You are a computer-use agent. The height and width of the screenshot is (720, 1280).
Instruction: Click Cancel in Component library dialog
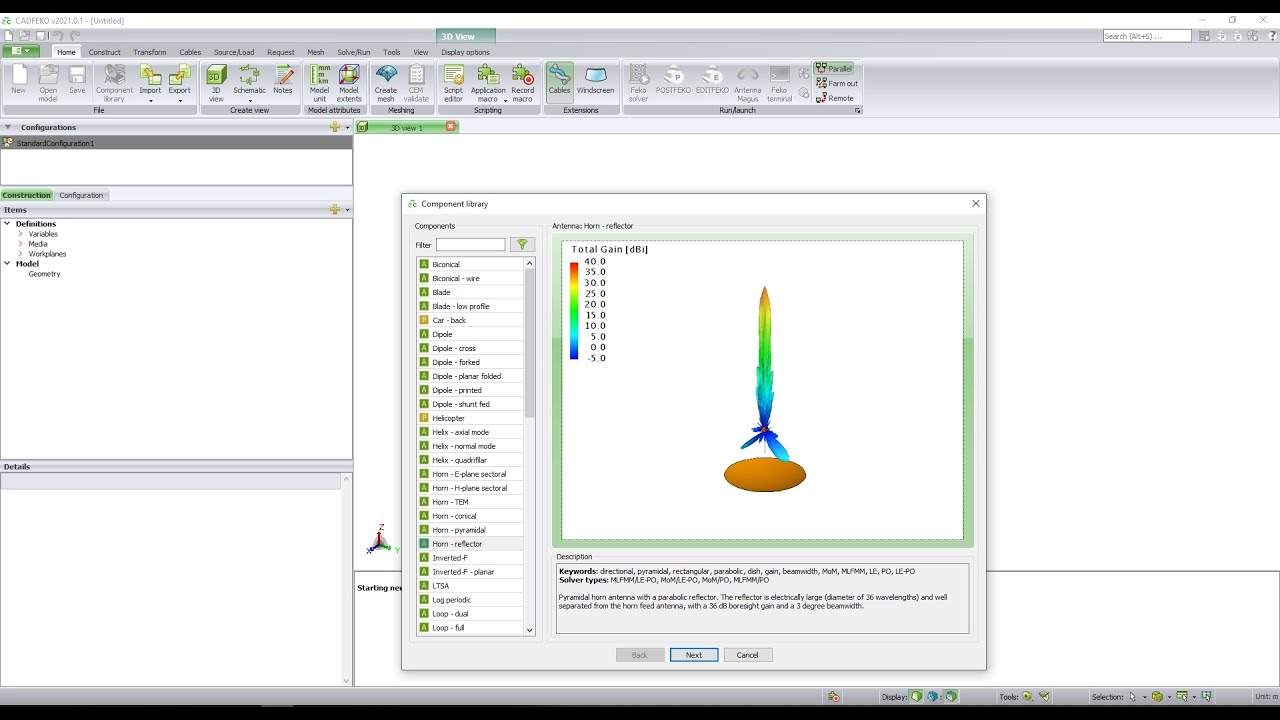click(747, 655)
